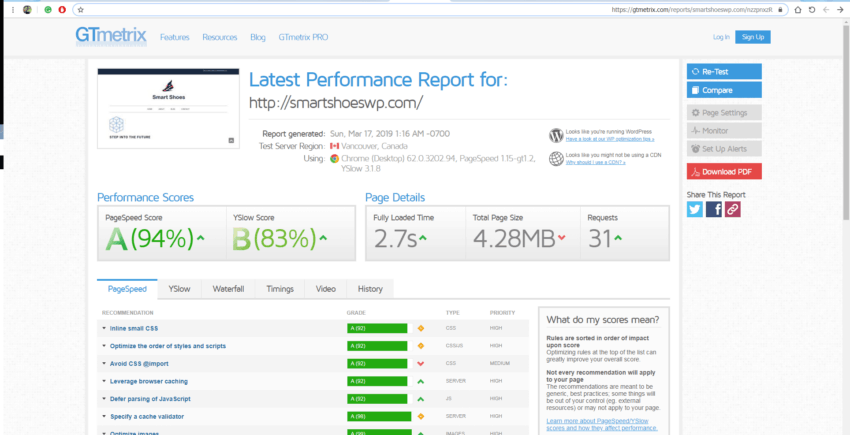Viewport: 850px width, 435px height.
Task: Open the GTmetrix logo homepage
Action: pyautogui.click(x=111, y=36)
